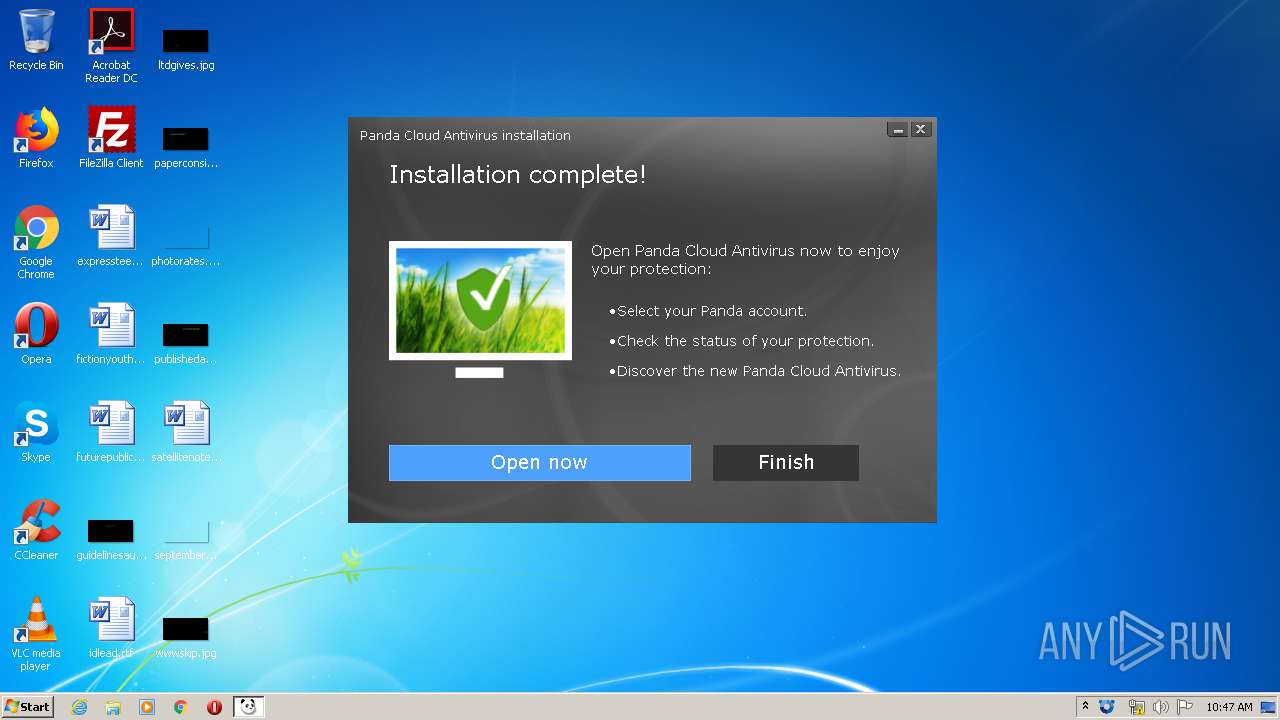1280x720 pixels.
Task: Select the Recycle Bin desktop icon
Action: tap(36, 41)
